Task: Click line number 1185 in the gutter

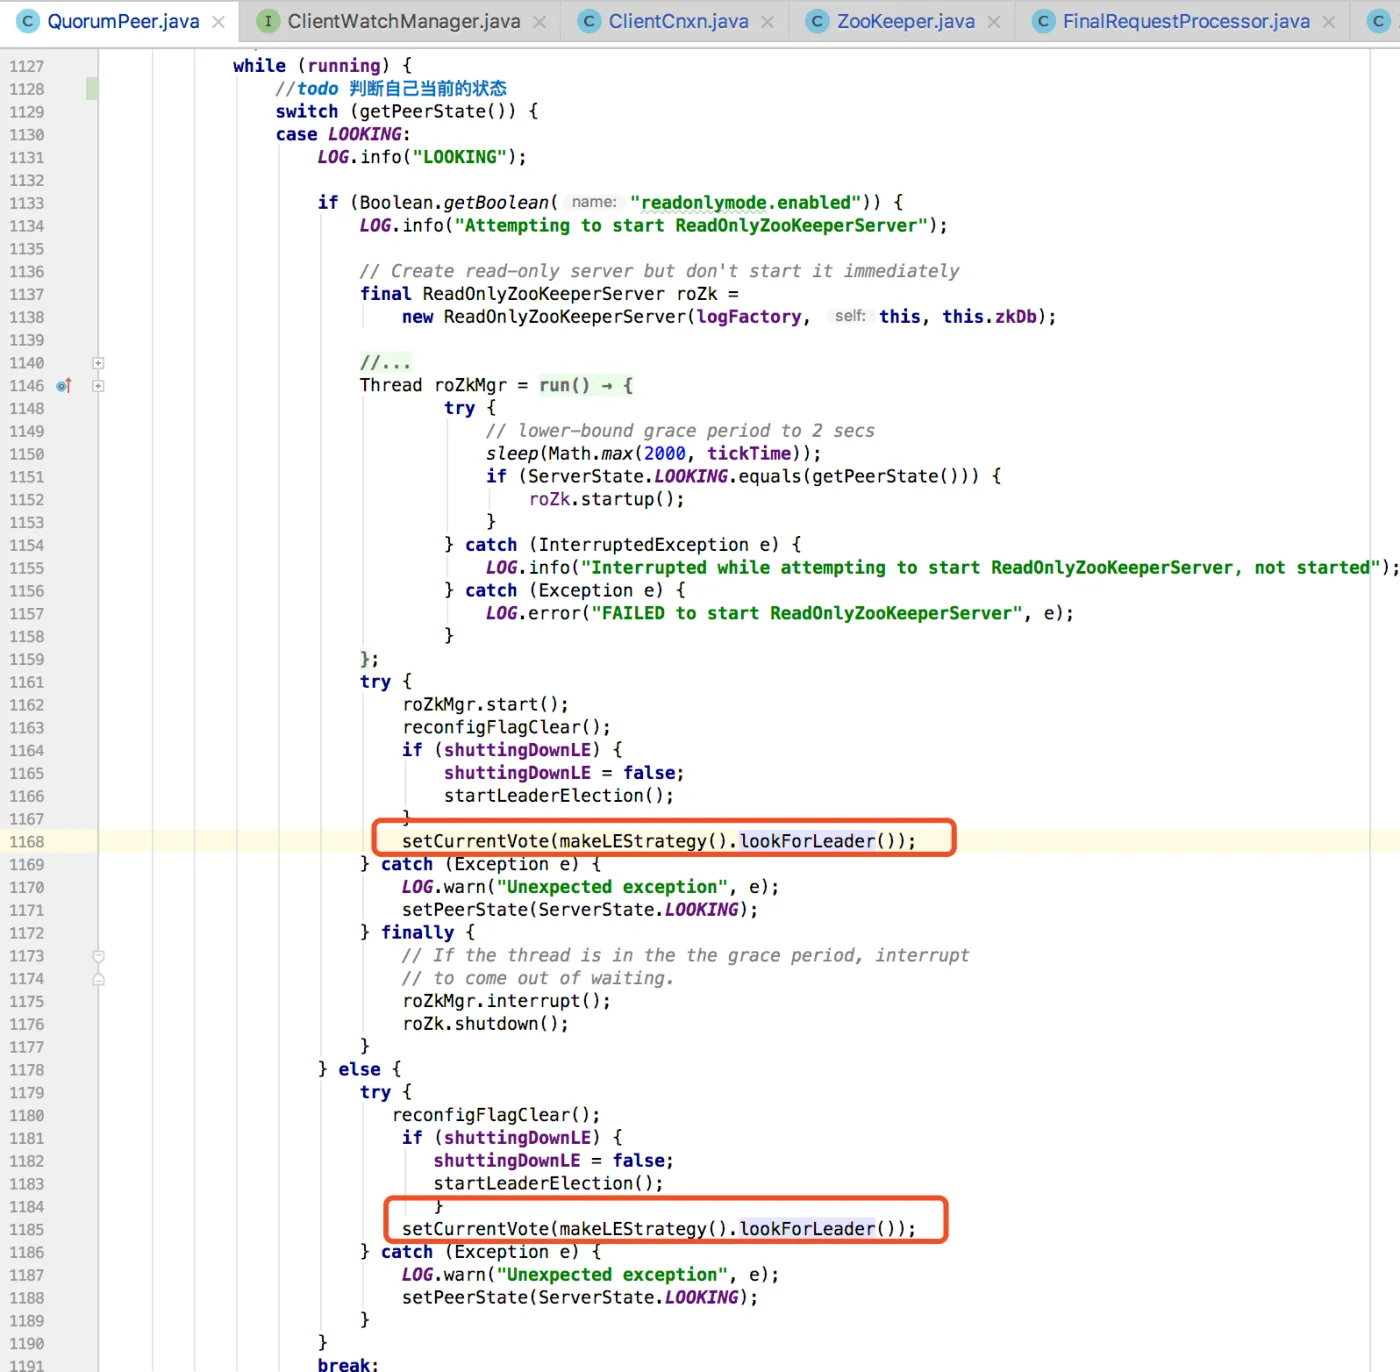Action: coord(27,1230)
